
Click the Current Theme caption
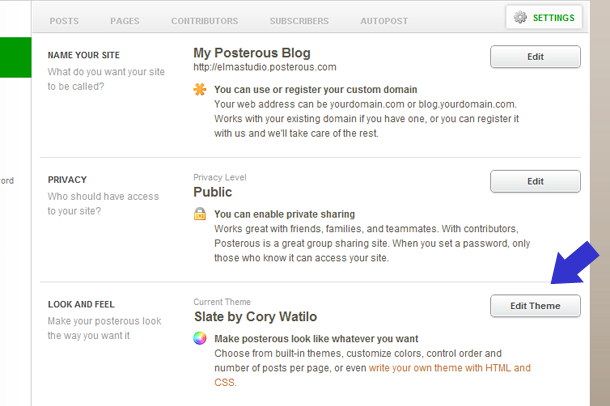pyautogui.click(x=222, y=302)
